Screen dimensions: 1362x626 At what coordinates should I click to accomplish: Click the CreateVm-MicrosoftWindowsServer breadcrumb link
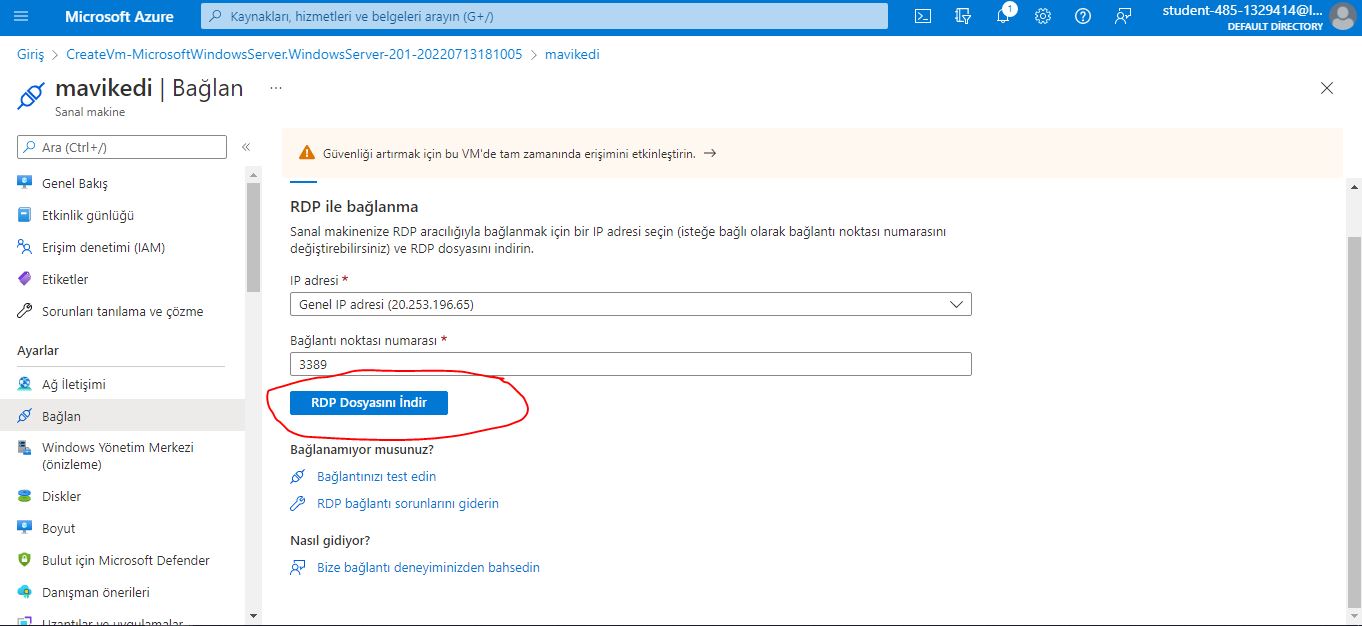[x=294, y=54]
